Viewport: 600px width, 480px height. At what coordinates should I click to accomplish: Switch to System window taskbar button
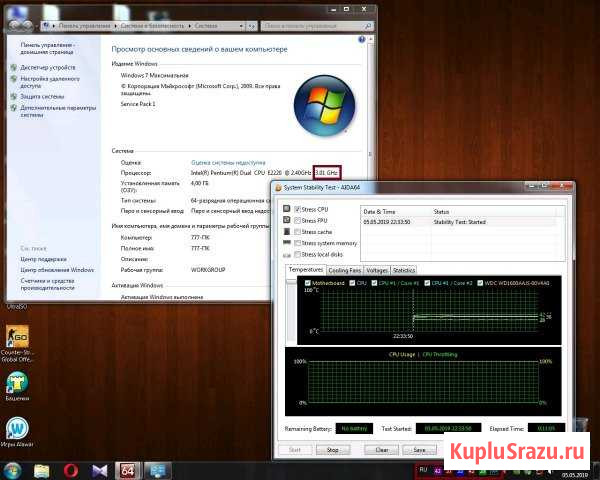click(157, 471)
